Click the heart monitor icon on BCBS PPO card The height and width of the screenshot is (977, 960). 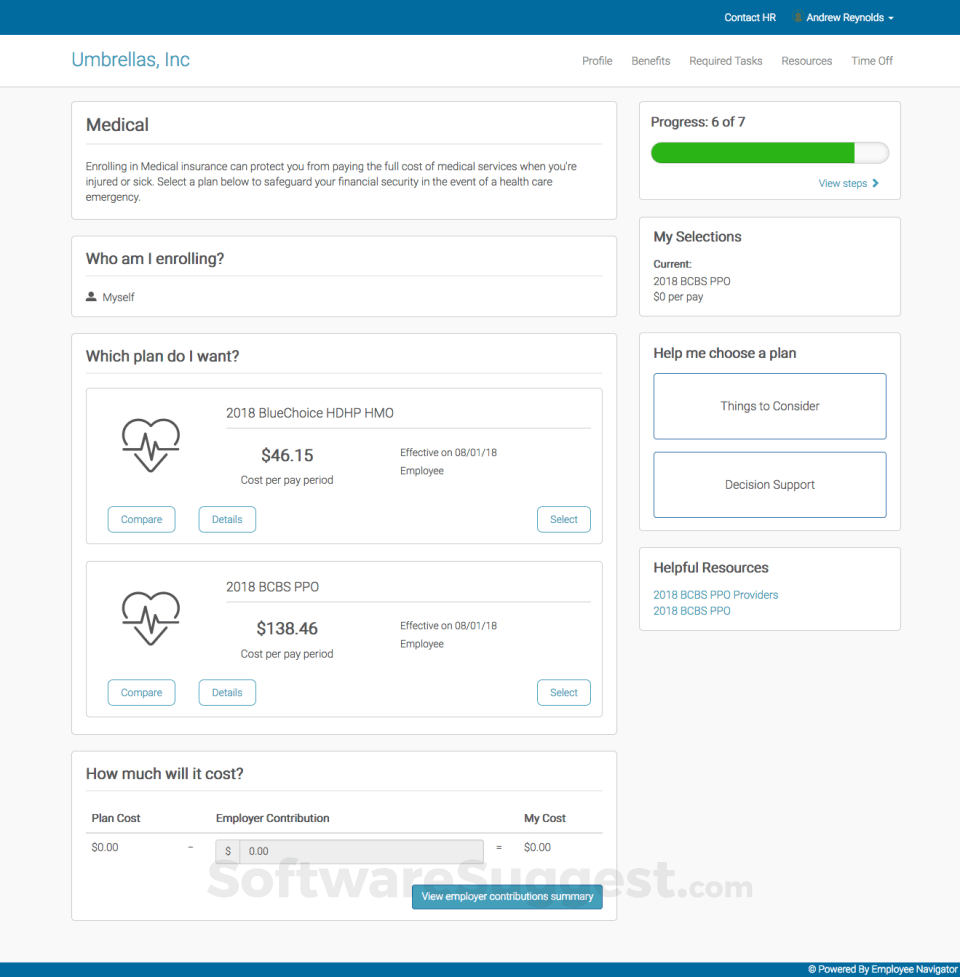tap(150, 617)
